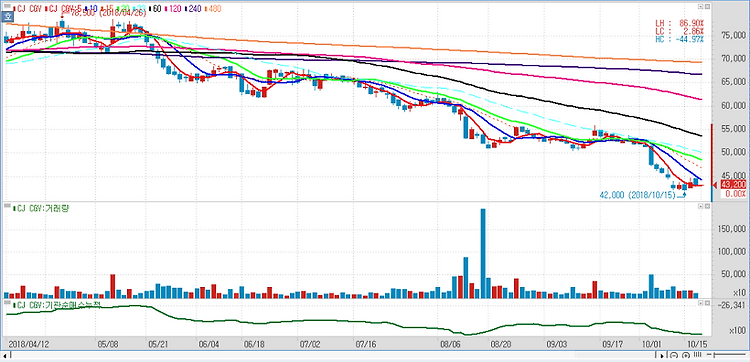Click the 150,000 volume axis label
Image resolution: width=750 pixels, height=362 pixels.
coord(732,230)
